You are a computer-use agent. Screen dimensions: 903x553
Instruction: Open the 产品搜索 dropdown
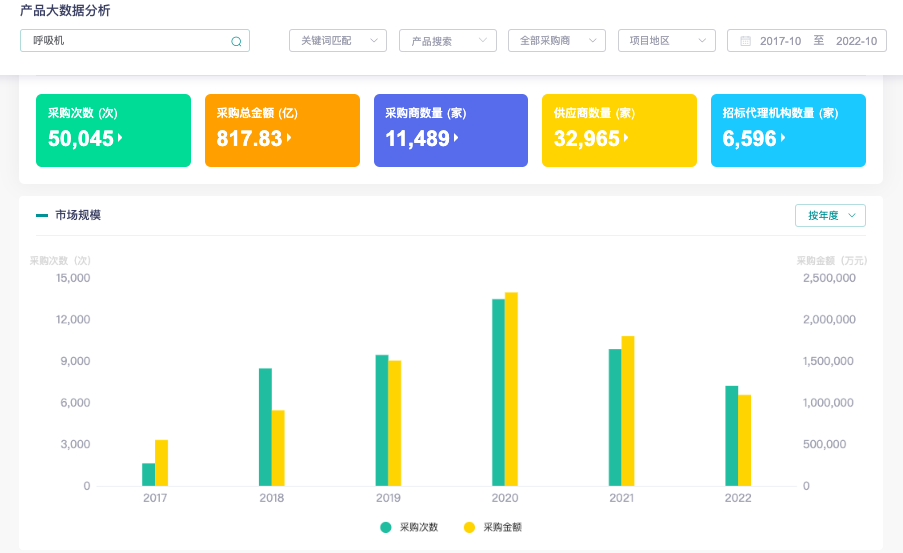448,40
